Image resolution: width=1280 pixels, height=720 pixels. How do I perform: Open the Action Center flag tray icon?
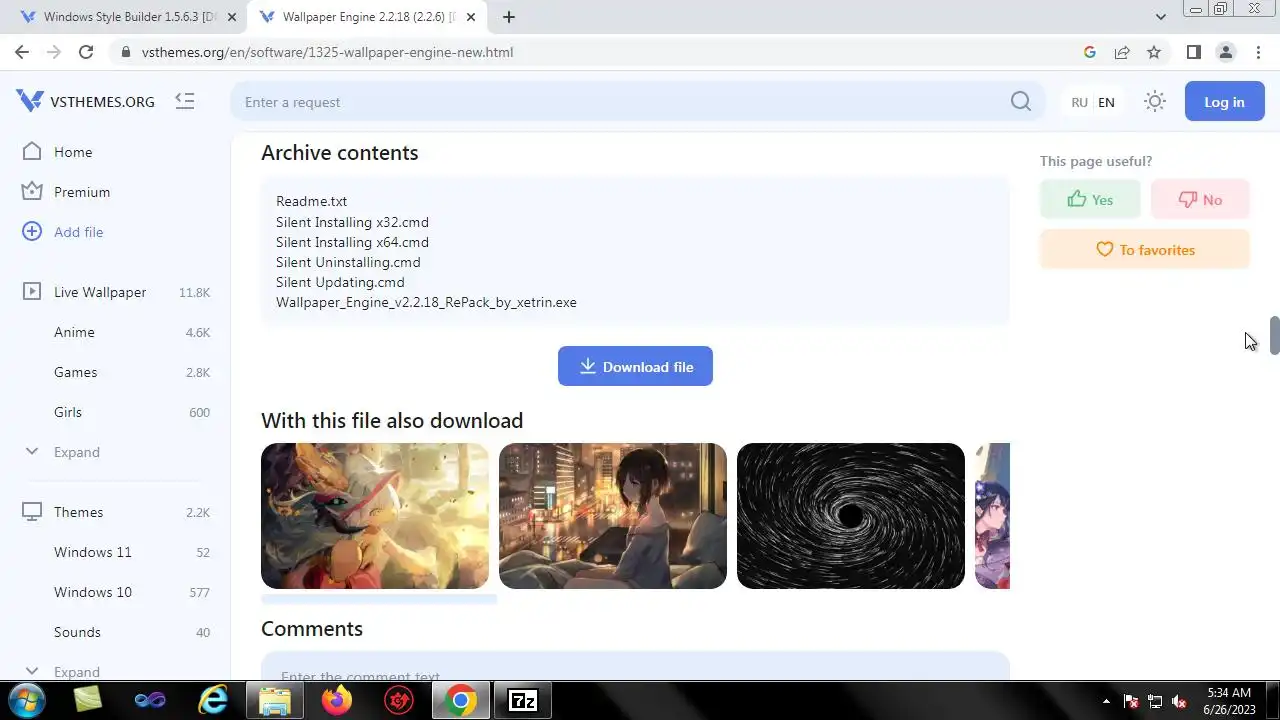(1131, 701)
